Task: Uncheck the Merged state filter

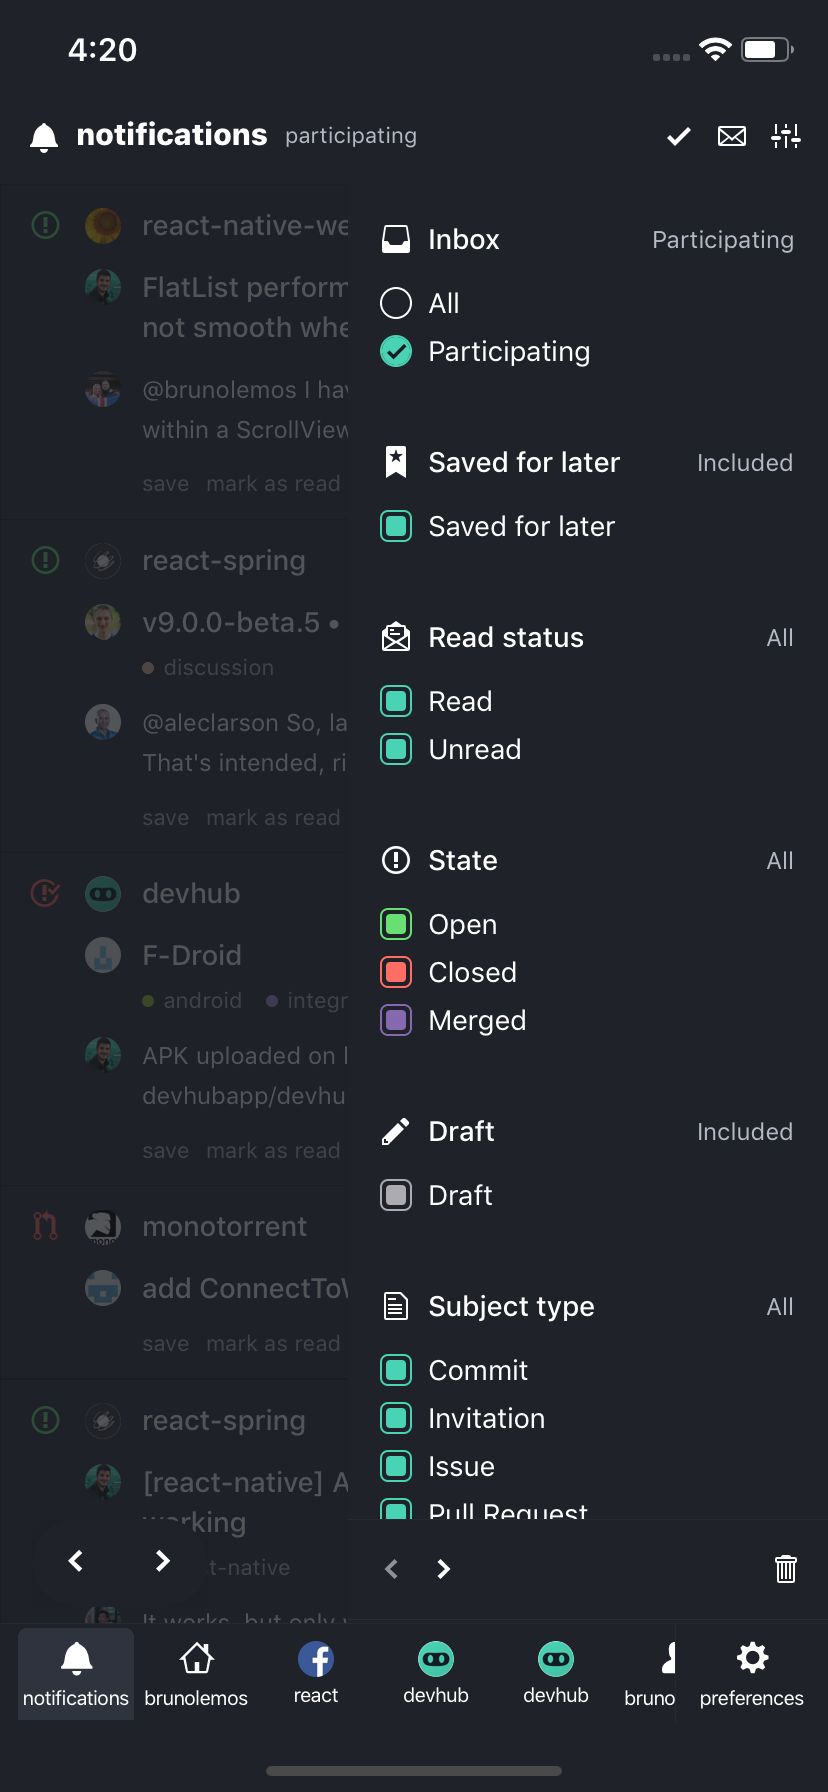Action: (396, 1020)
